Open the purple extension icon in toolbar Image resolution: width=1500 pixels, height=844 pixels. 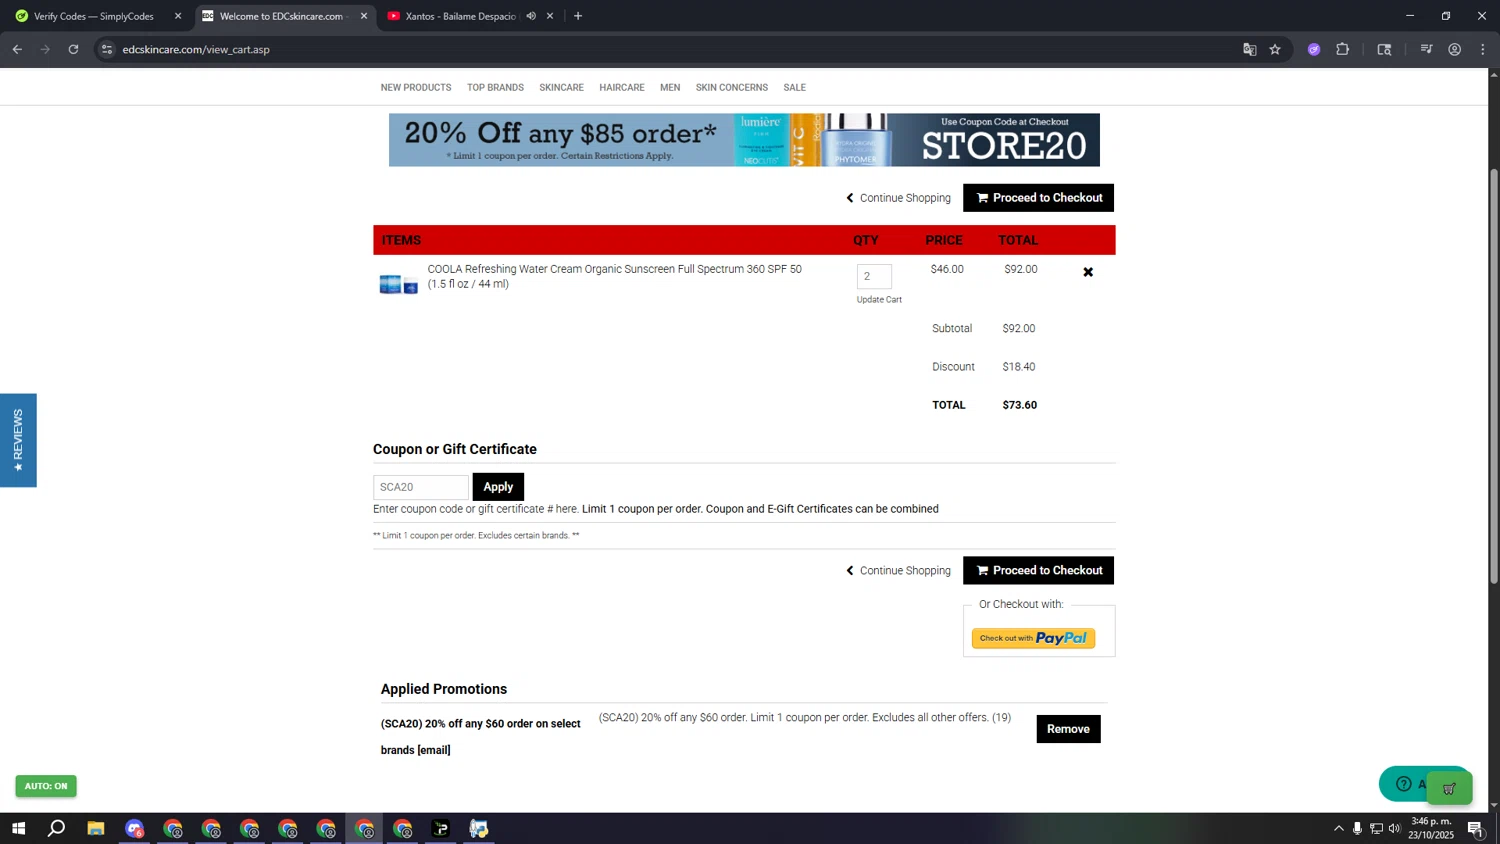click(x=1314, y=49)
